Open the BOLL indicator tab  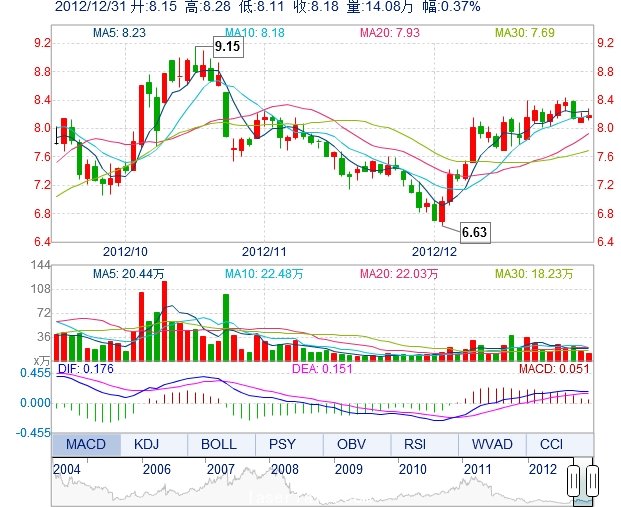coord(219,444)
